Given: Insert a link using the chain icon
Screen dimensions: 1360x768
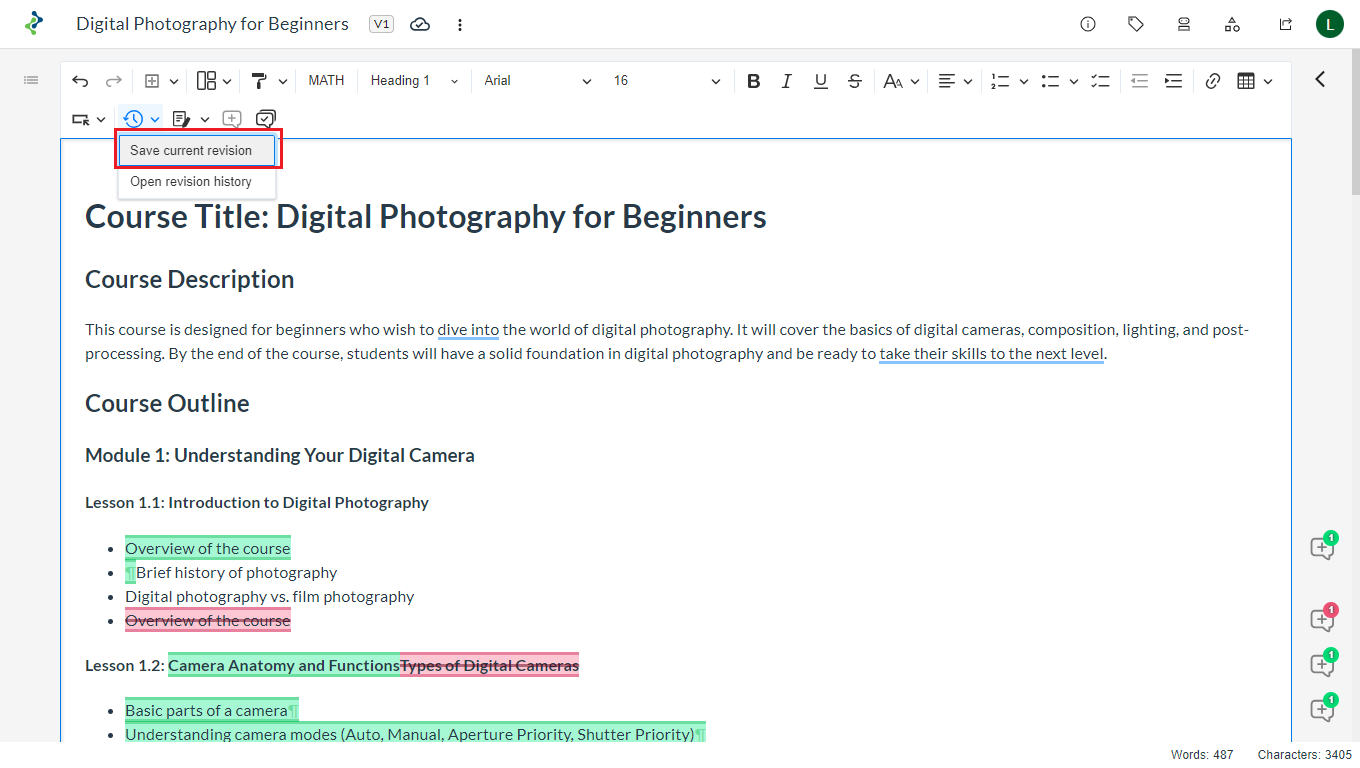Looking at the screenshot, I should (1212, 81).
